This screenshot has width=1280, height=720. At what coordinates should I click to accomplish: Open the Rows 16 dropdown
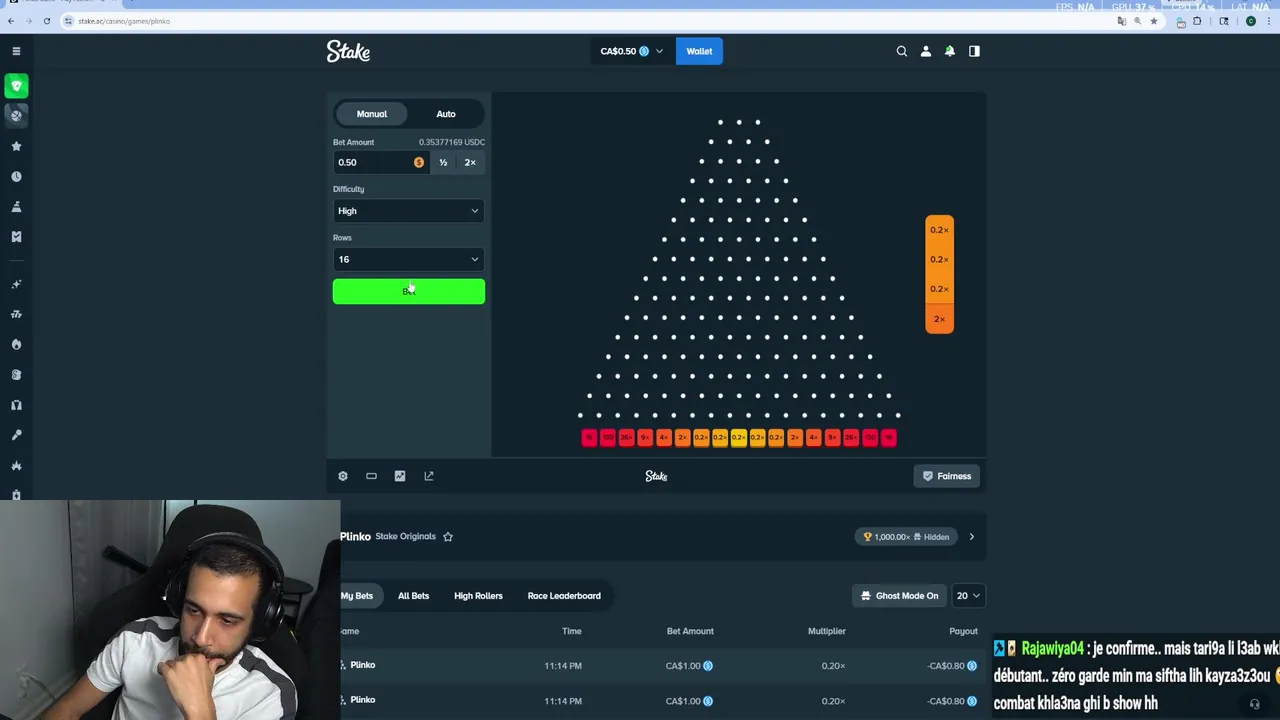[x=408, y=260]
